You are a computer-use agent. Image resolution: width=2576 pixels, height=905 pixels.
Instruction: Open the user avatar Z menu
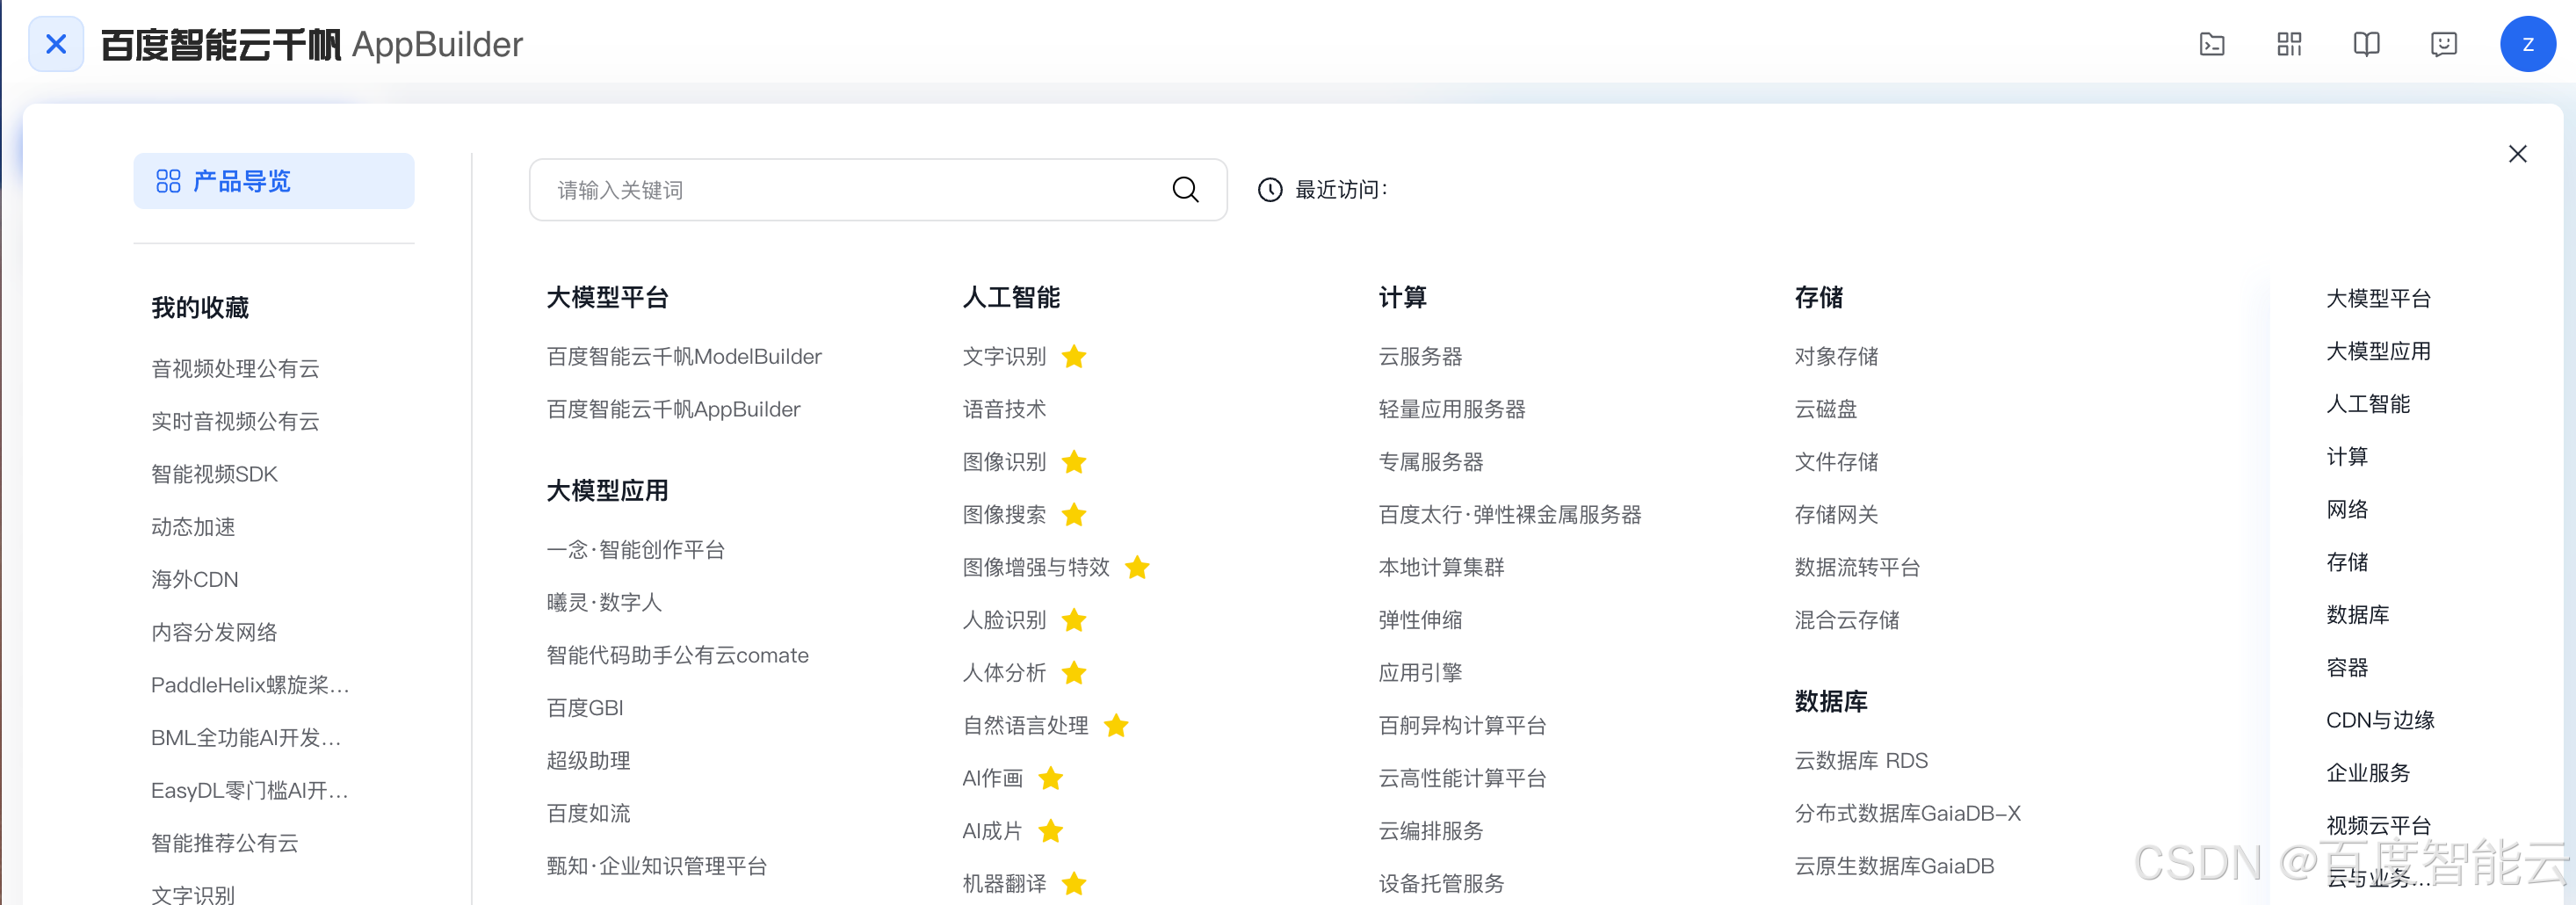pyautogui.click(x=2527, y=44)
